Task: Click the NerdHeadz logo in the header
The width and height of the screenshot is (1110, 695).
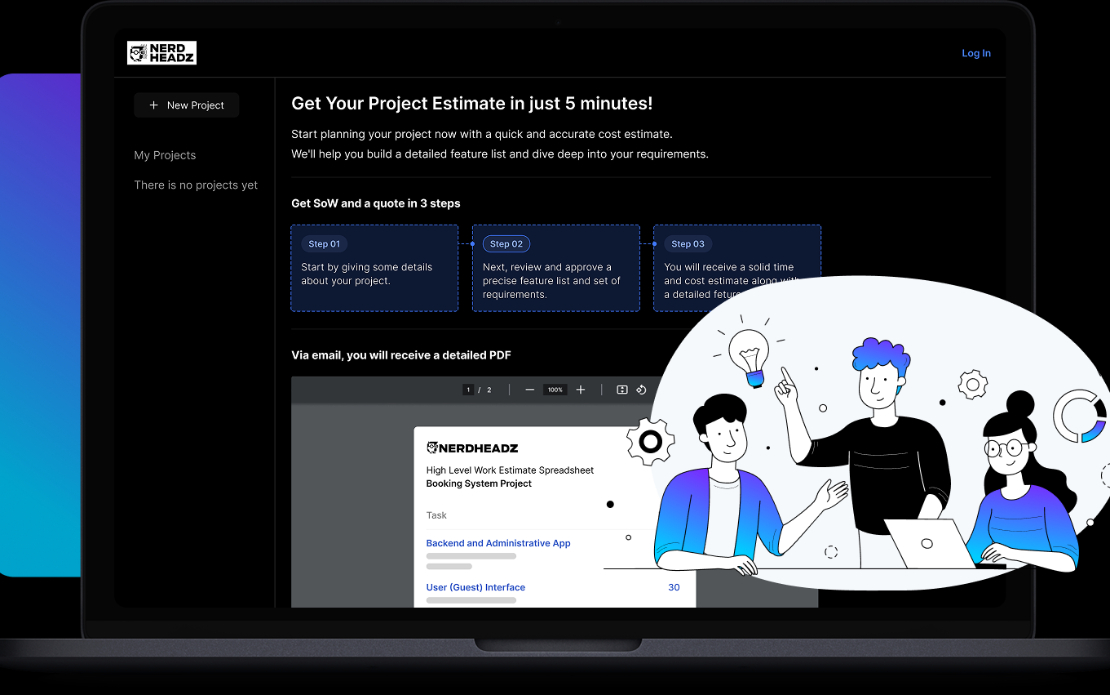Action: pos(161,53)
